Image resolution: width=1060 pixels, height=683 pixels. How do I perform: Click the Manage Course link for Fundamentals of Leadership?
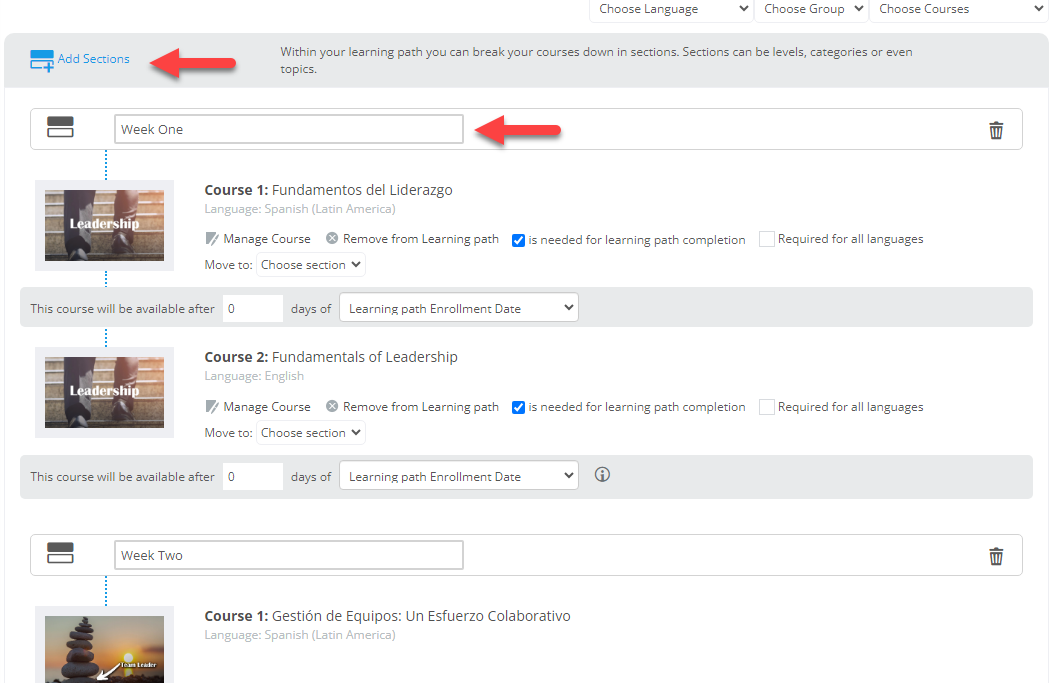pyautogui.click(x=267, y=407)
